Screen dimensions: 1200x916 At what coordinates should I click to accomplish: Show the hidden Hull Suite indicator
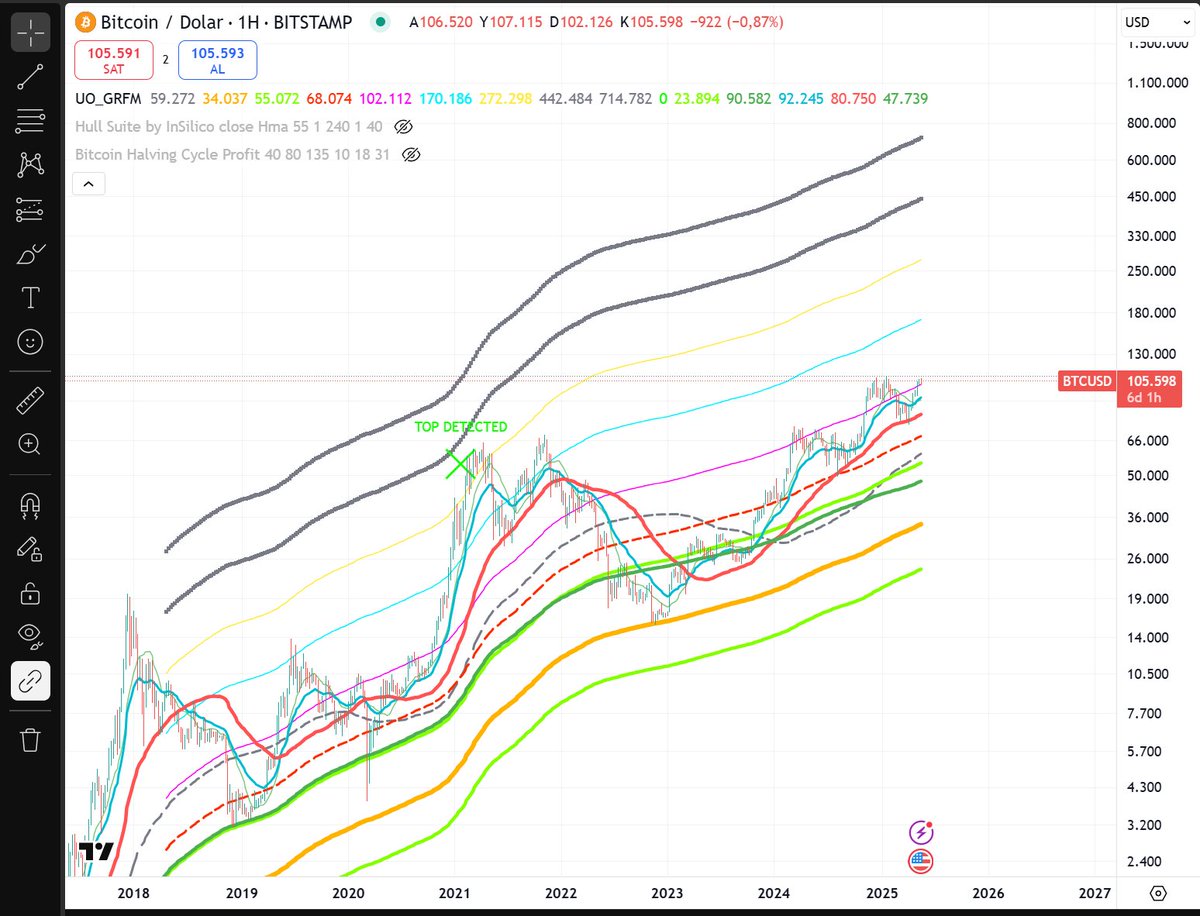coord(403,127)
